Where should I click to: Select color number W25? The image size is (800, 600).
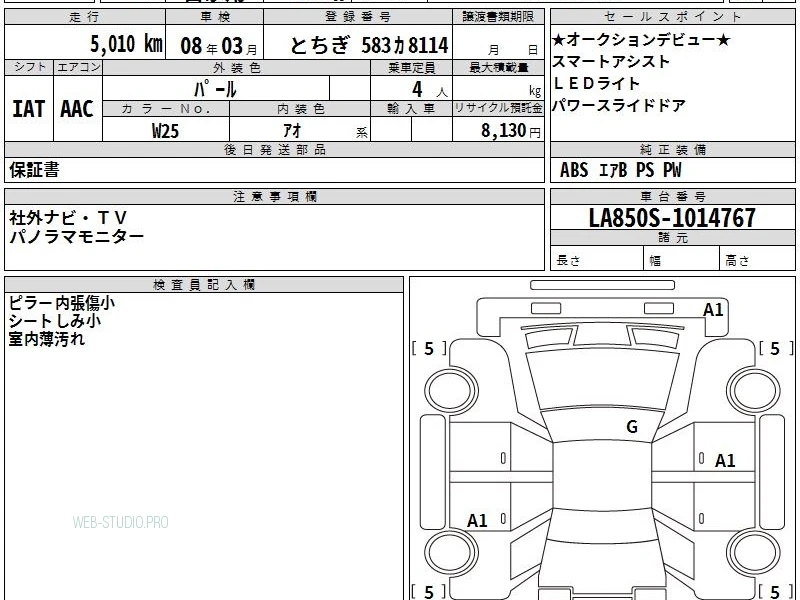(x=165, y=131)
